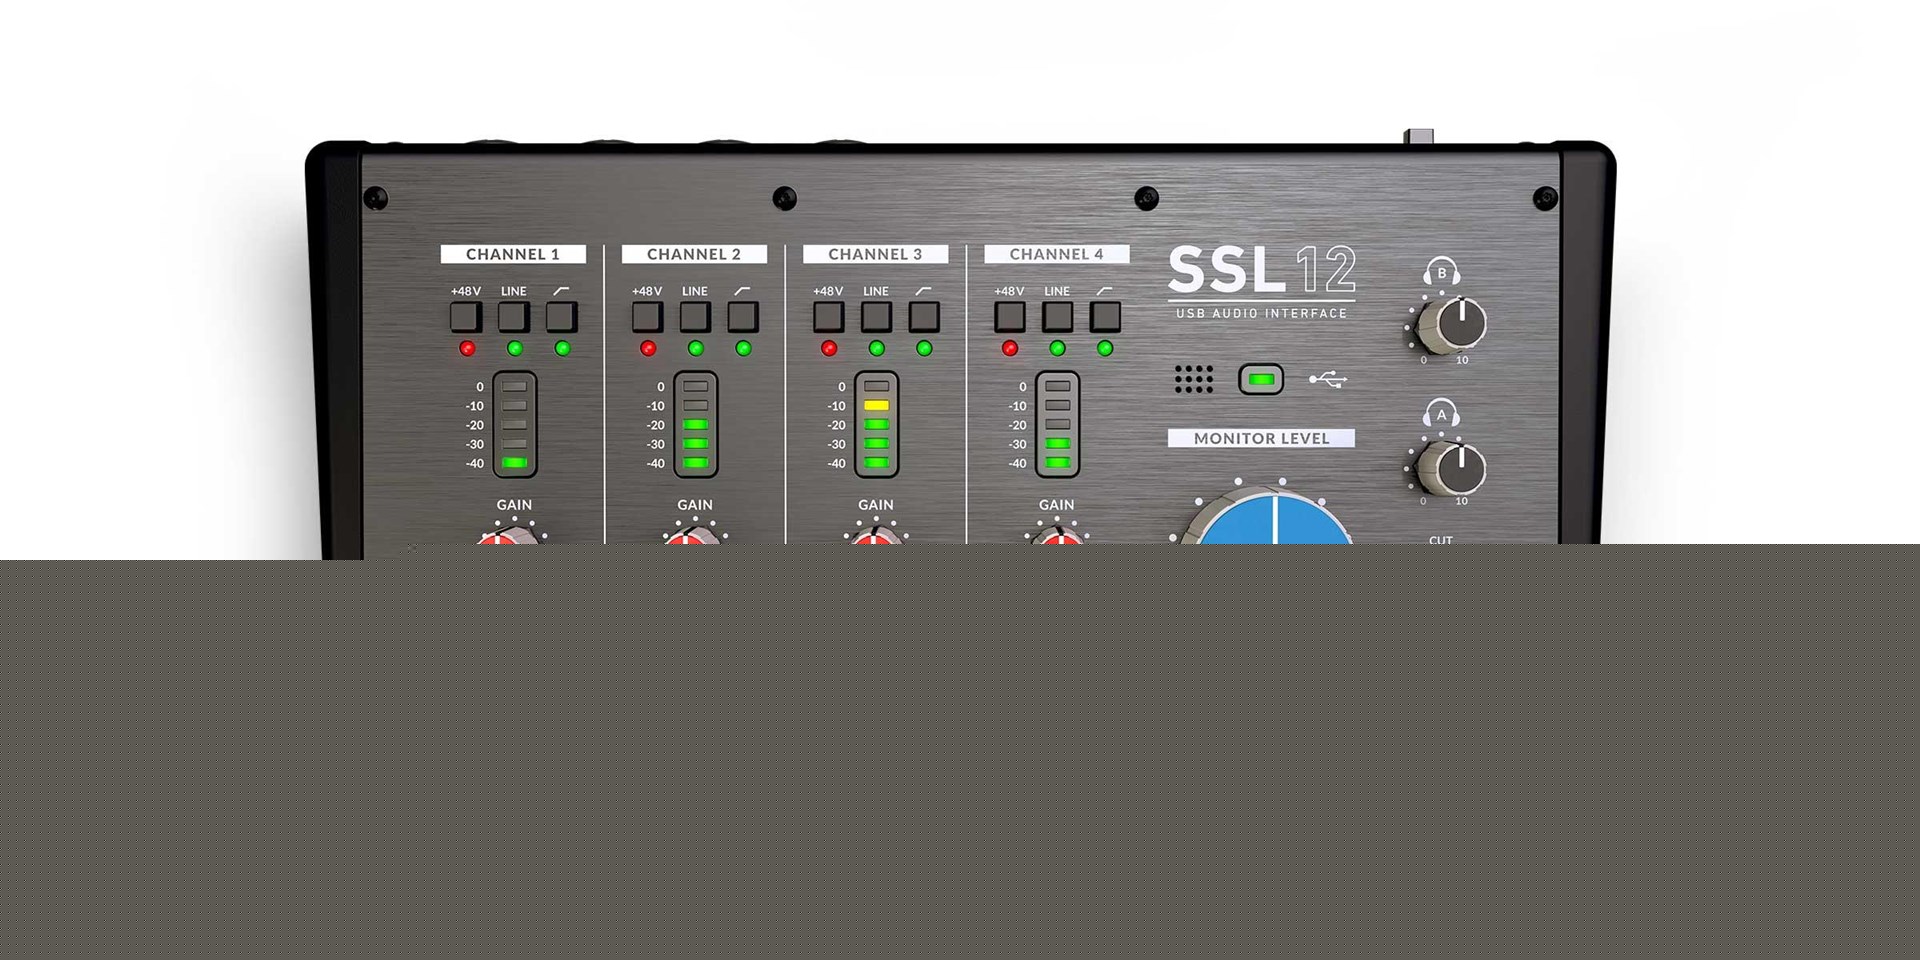
Task: Click the red +48V LED on Channel 3
Action: coord(829,348)
